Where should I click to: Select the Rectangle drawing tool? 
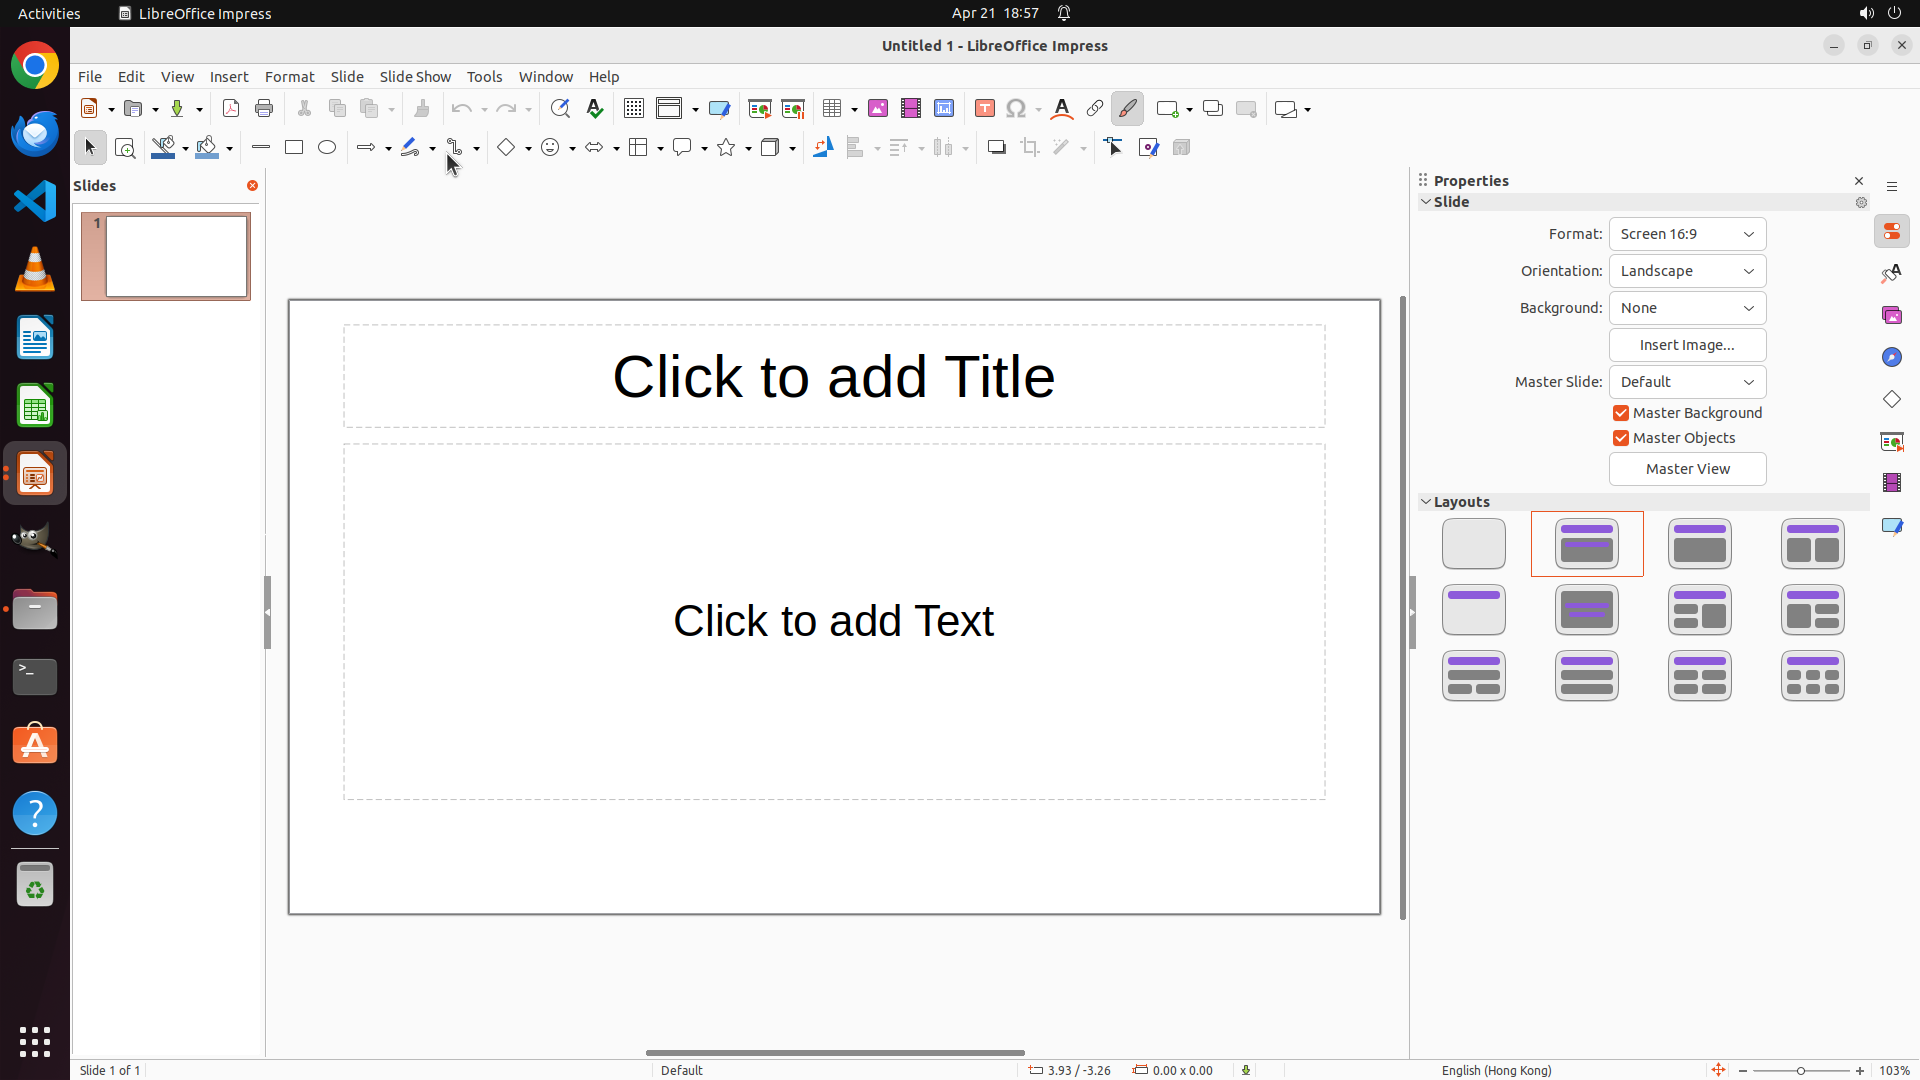[x=294, y=147]
